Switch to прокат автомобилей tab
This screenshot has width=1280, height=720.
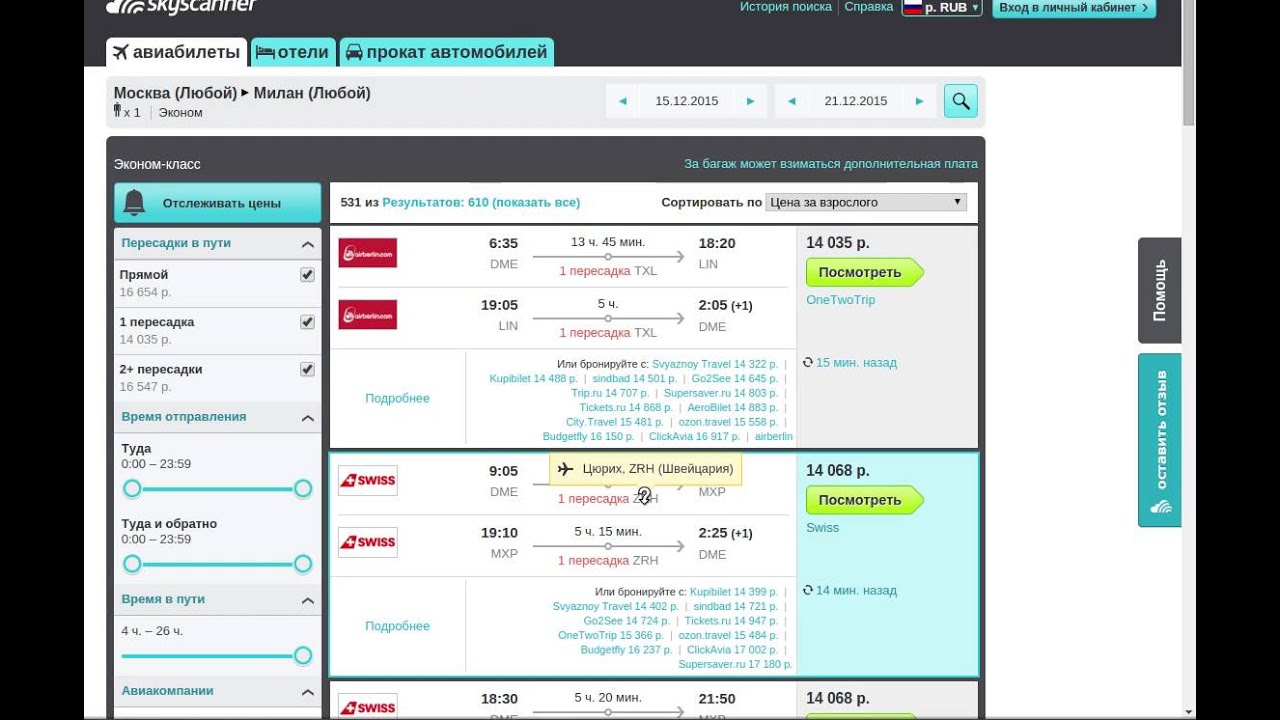pos(446,52)
